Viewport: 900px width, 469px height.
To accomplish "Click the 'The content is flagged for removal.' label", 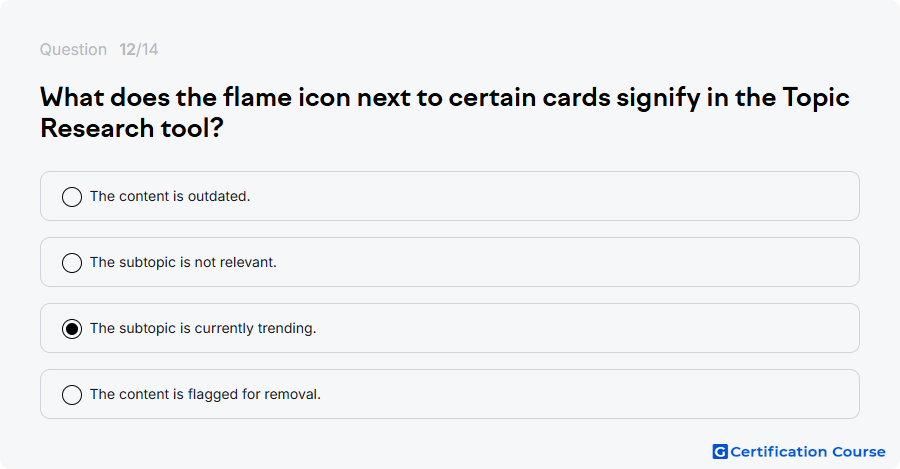I will (x=205, y=394).
